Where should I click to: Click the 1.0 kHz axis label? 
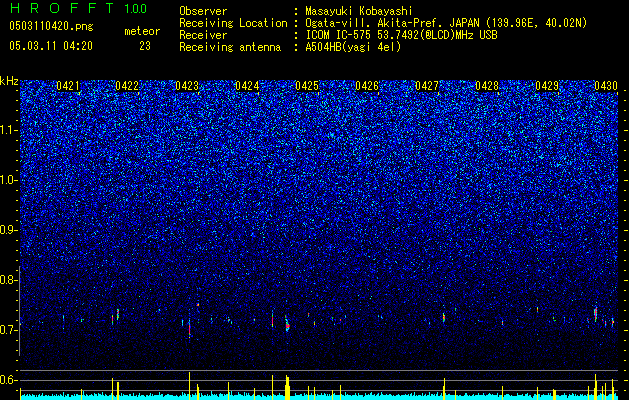(x=9, y=180)
